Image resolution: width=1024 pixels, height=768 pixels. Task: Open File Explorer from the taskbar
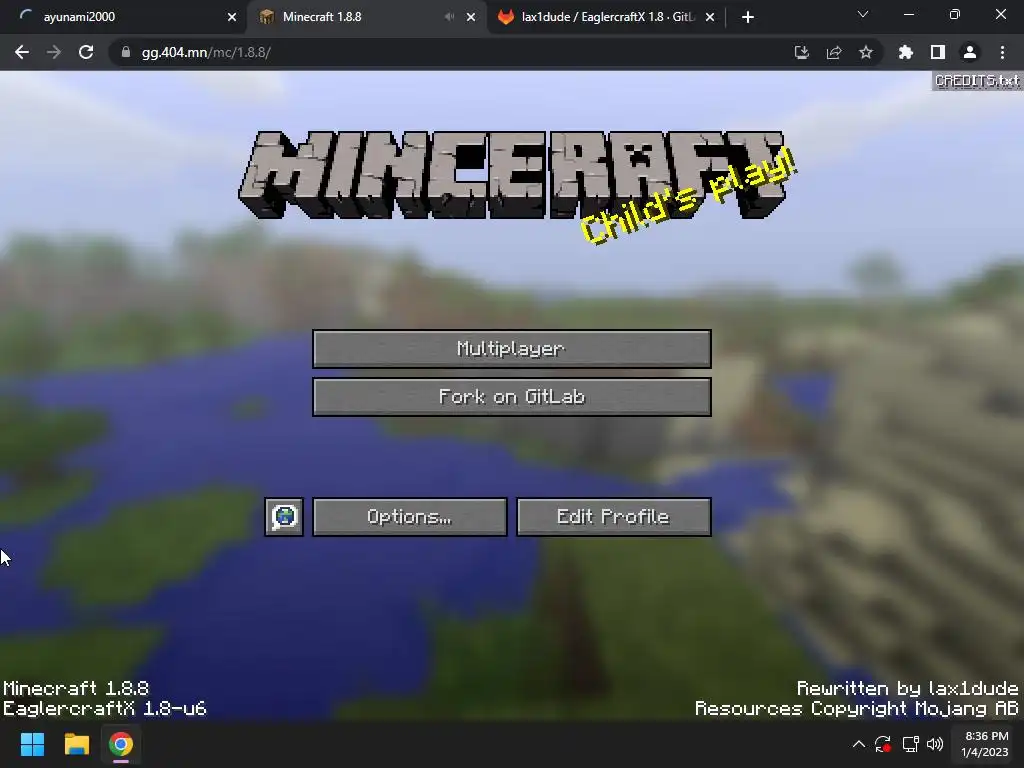click(76, 744)
